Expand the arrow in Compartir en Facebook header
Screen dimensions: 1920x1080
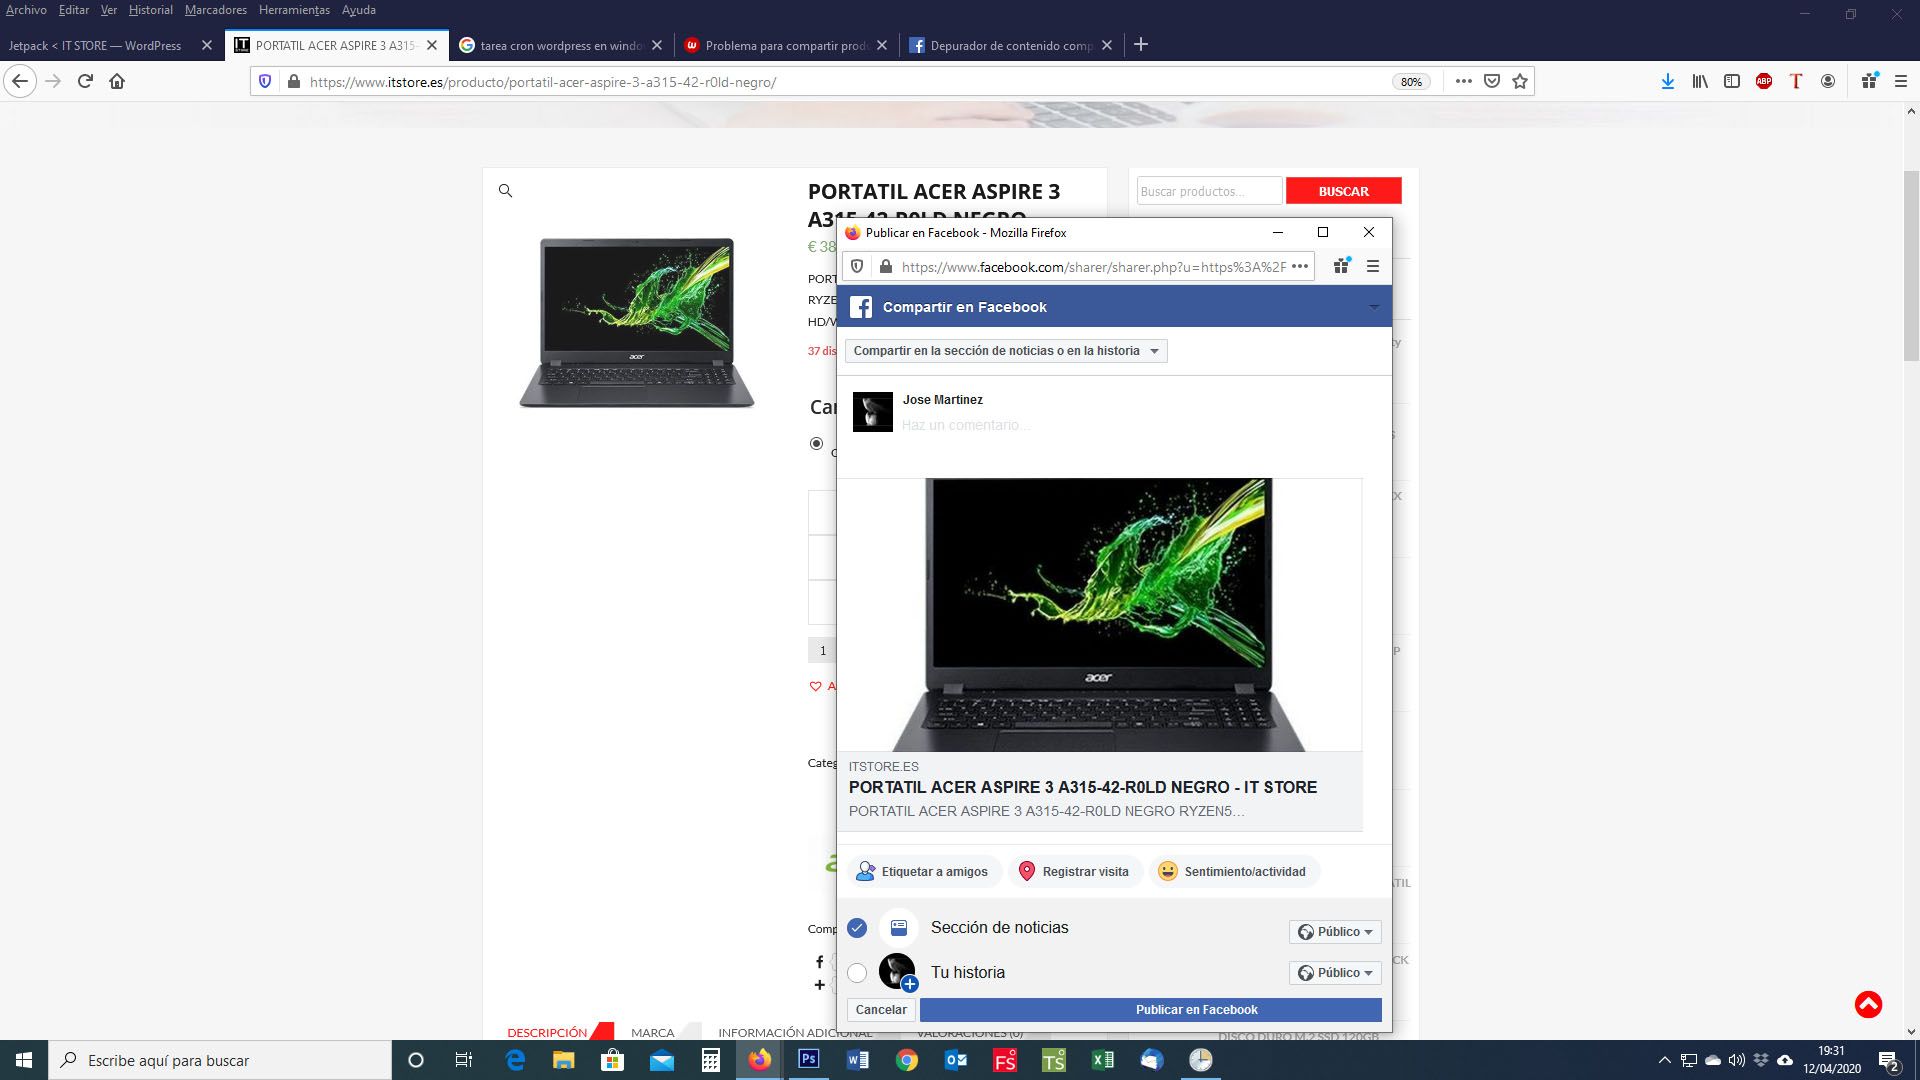point(1374,307)
